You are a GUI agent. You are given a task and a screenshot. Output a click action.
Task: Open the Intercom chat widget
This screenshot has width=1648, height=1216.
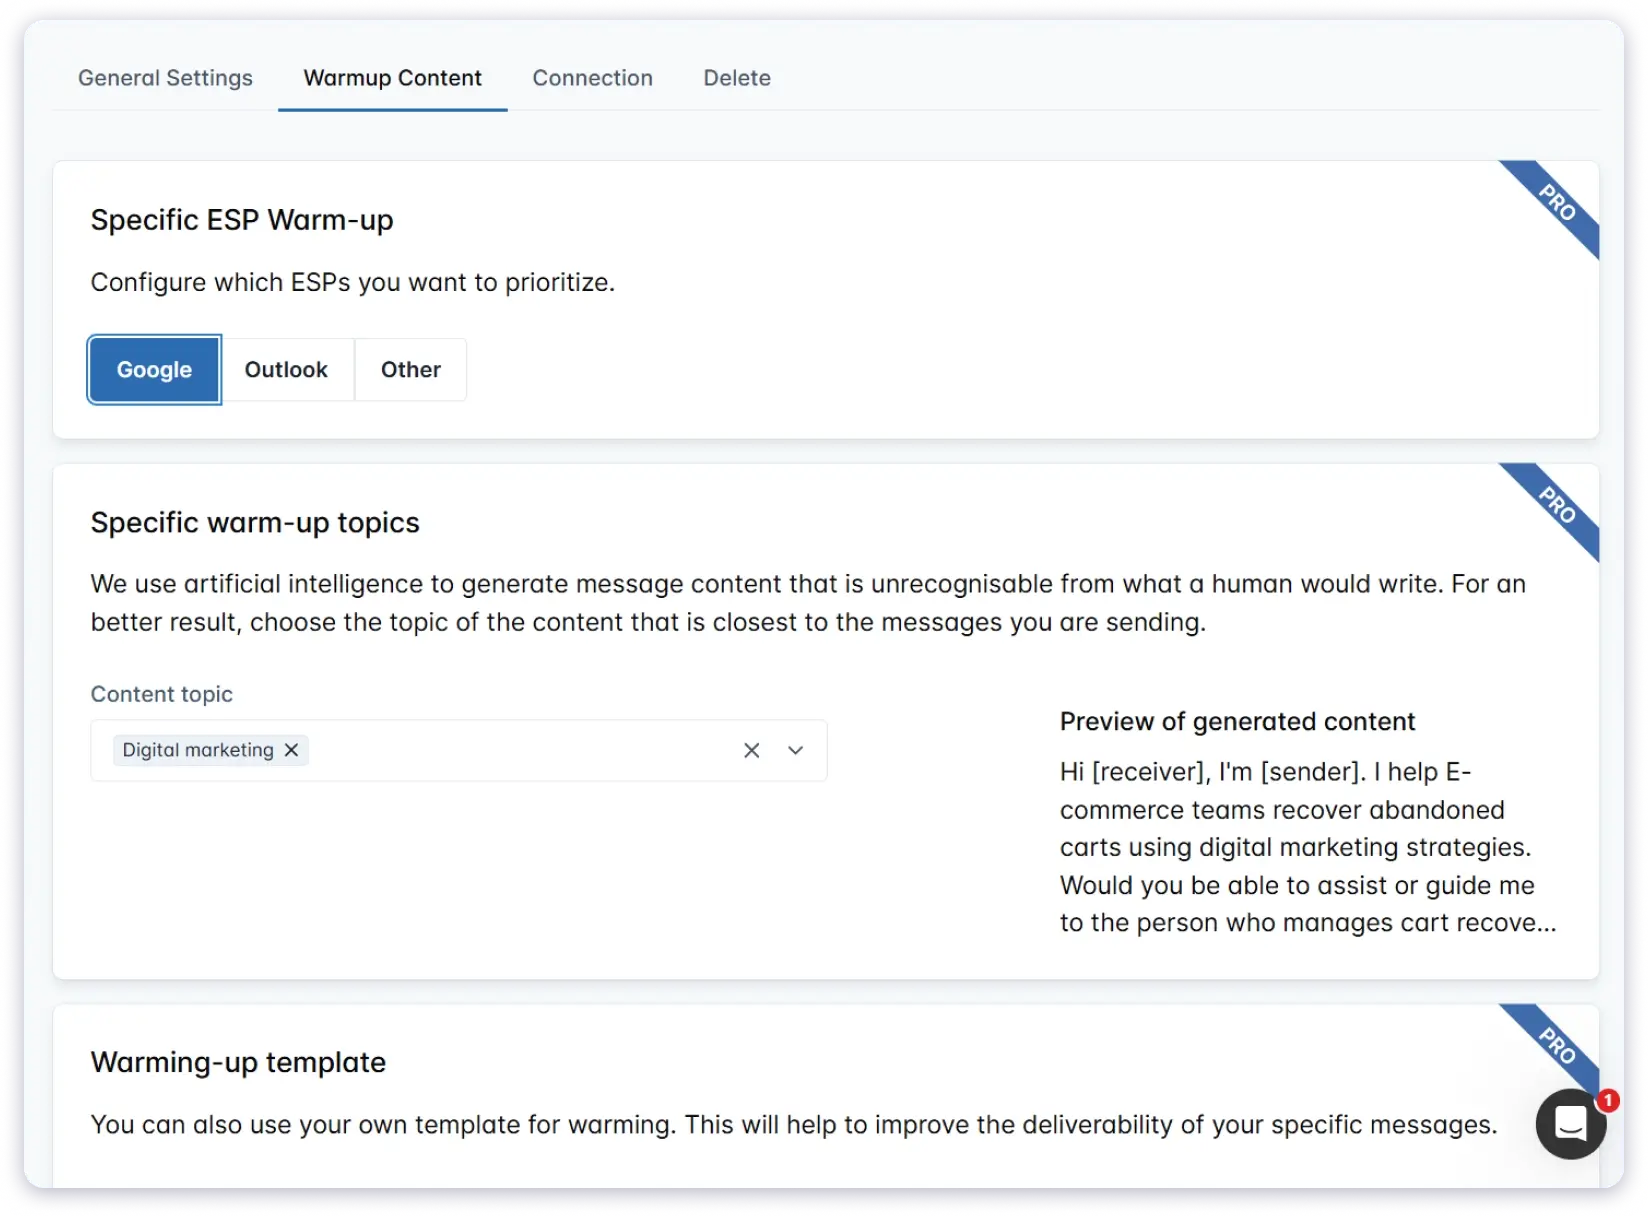1569,1123
